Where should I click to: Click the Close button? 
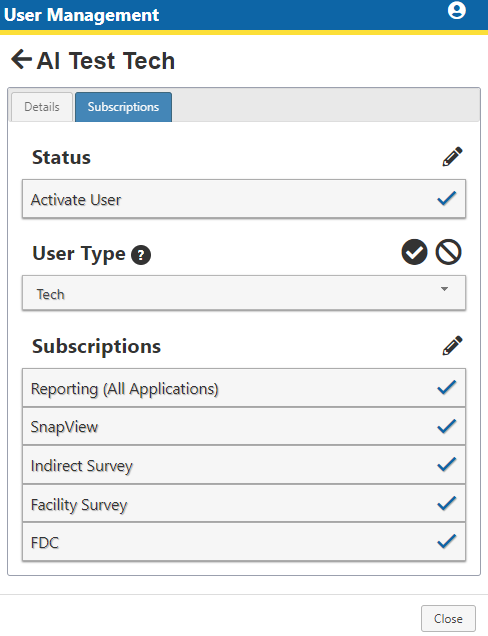tap(448, 619)
